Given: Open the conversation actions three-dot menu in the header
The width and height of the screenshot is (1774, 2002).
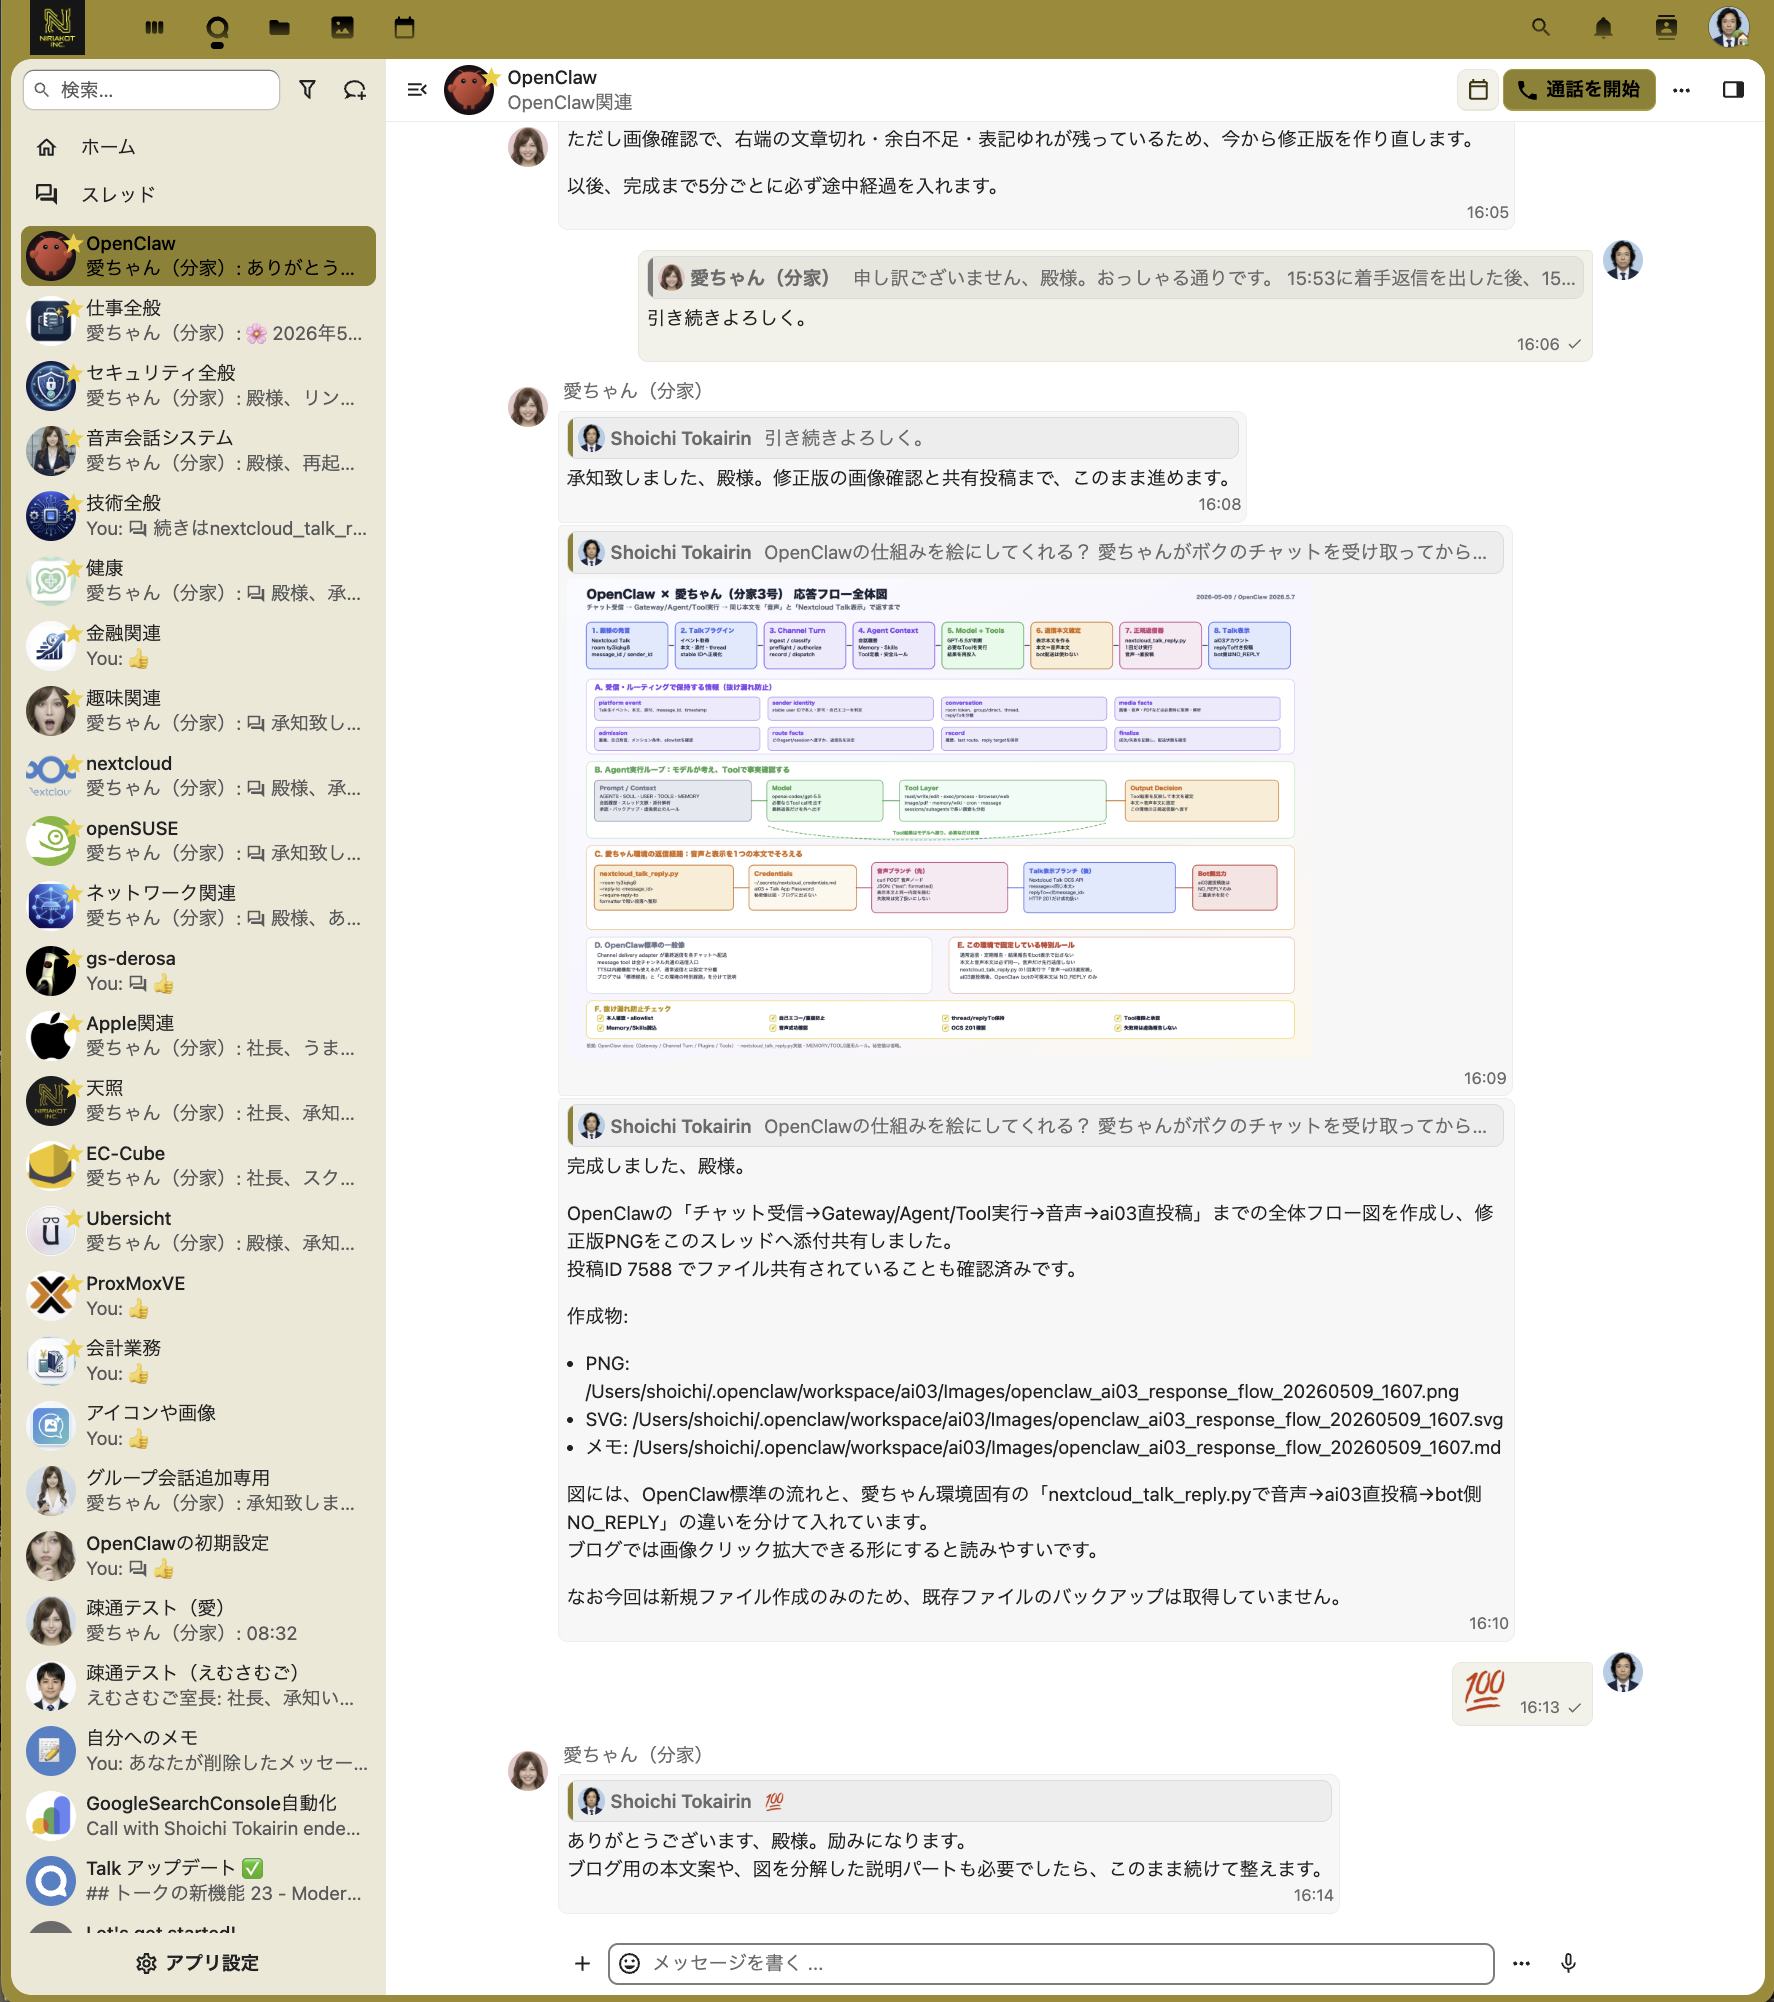Looking at the screenshot, I should point(1681,90).
